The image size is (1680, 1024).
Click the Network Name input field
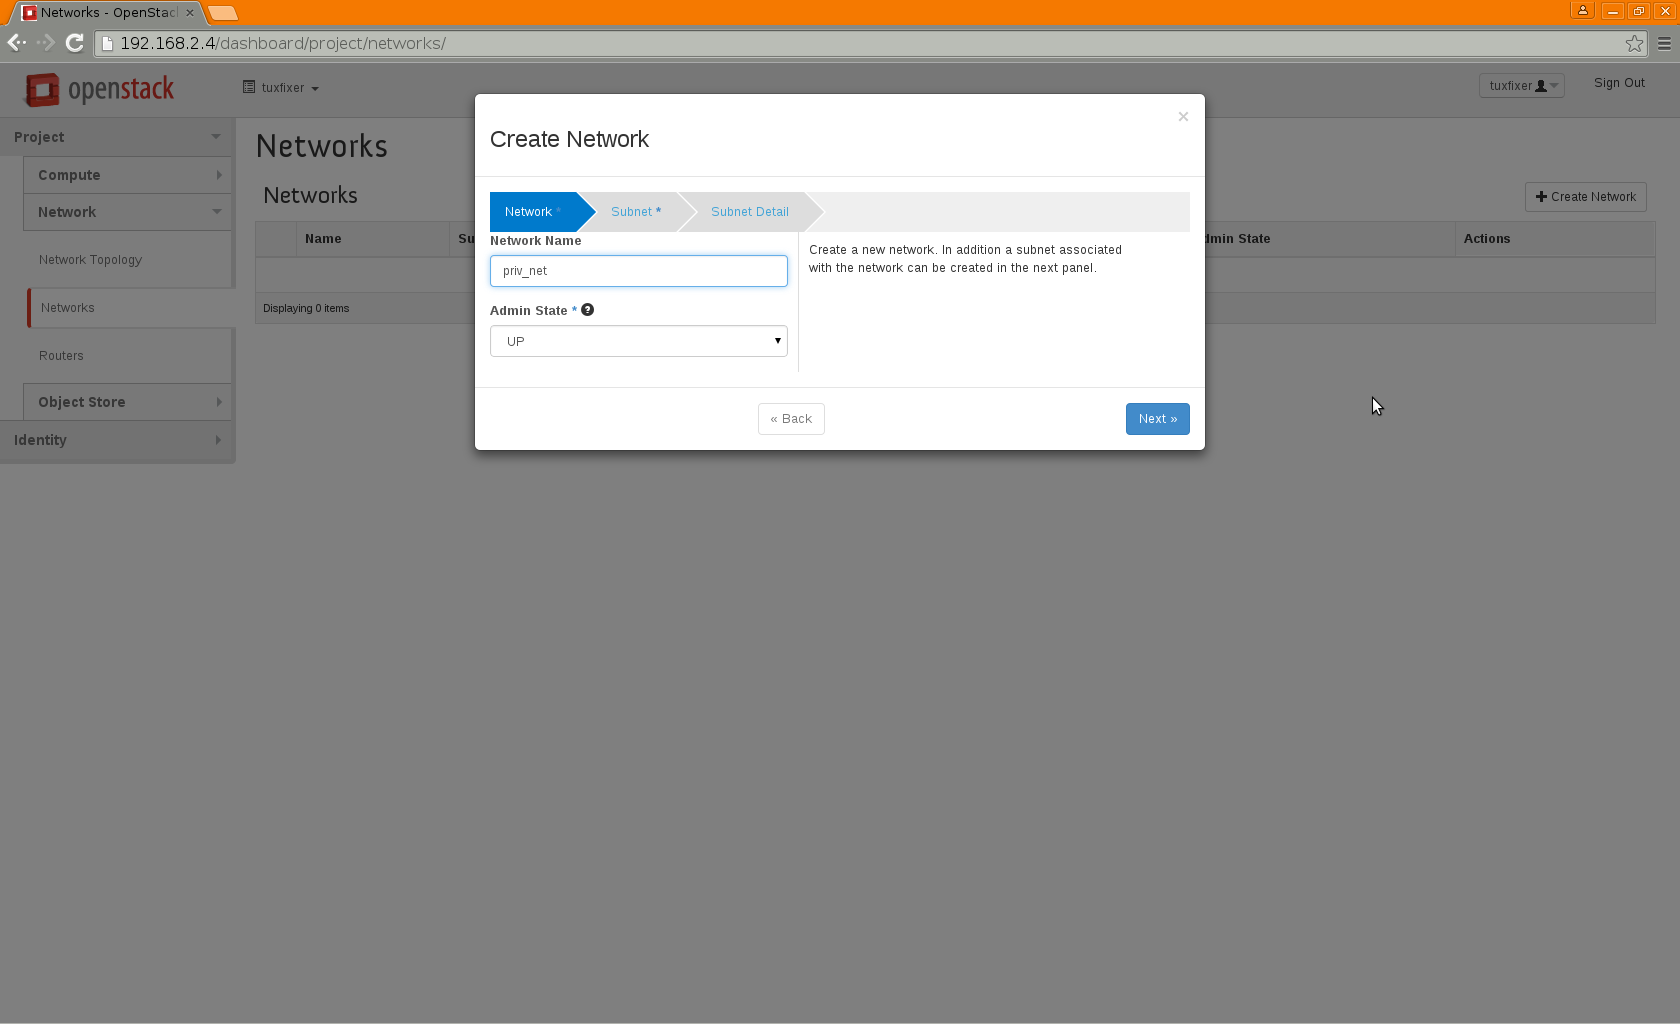click(638, 271)
